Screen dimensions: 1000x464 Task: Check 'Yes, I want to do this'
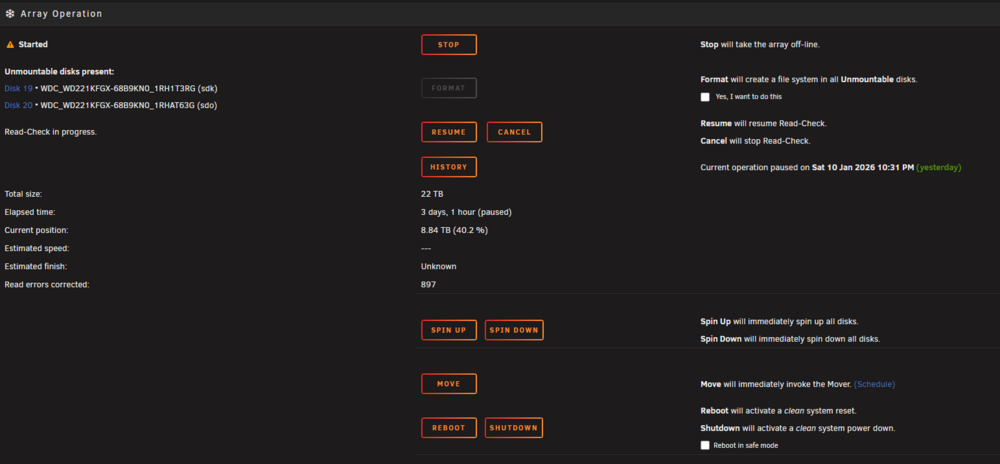tap(705, 97)
